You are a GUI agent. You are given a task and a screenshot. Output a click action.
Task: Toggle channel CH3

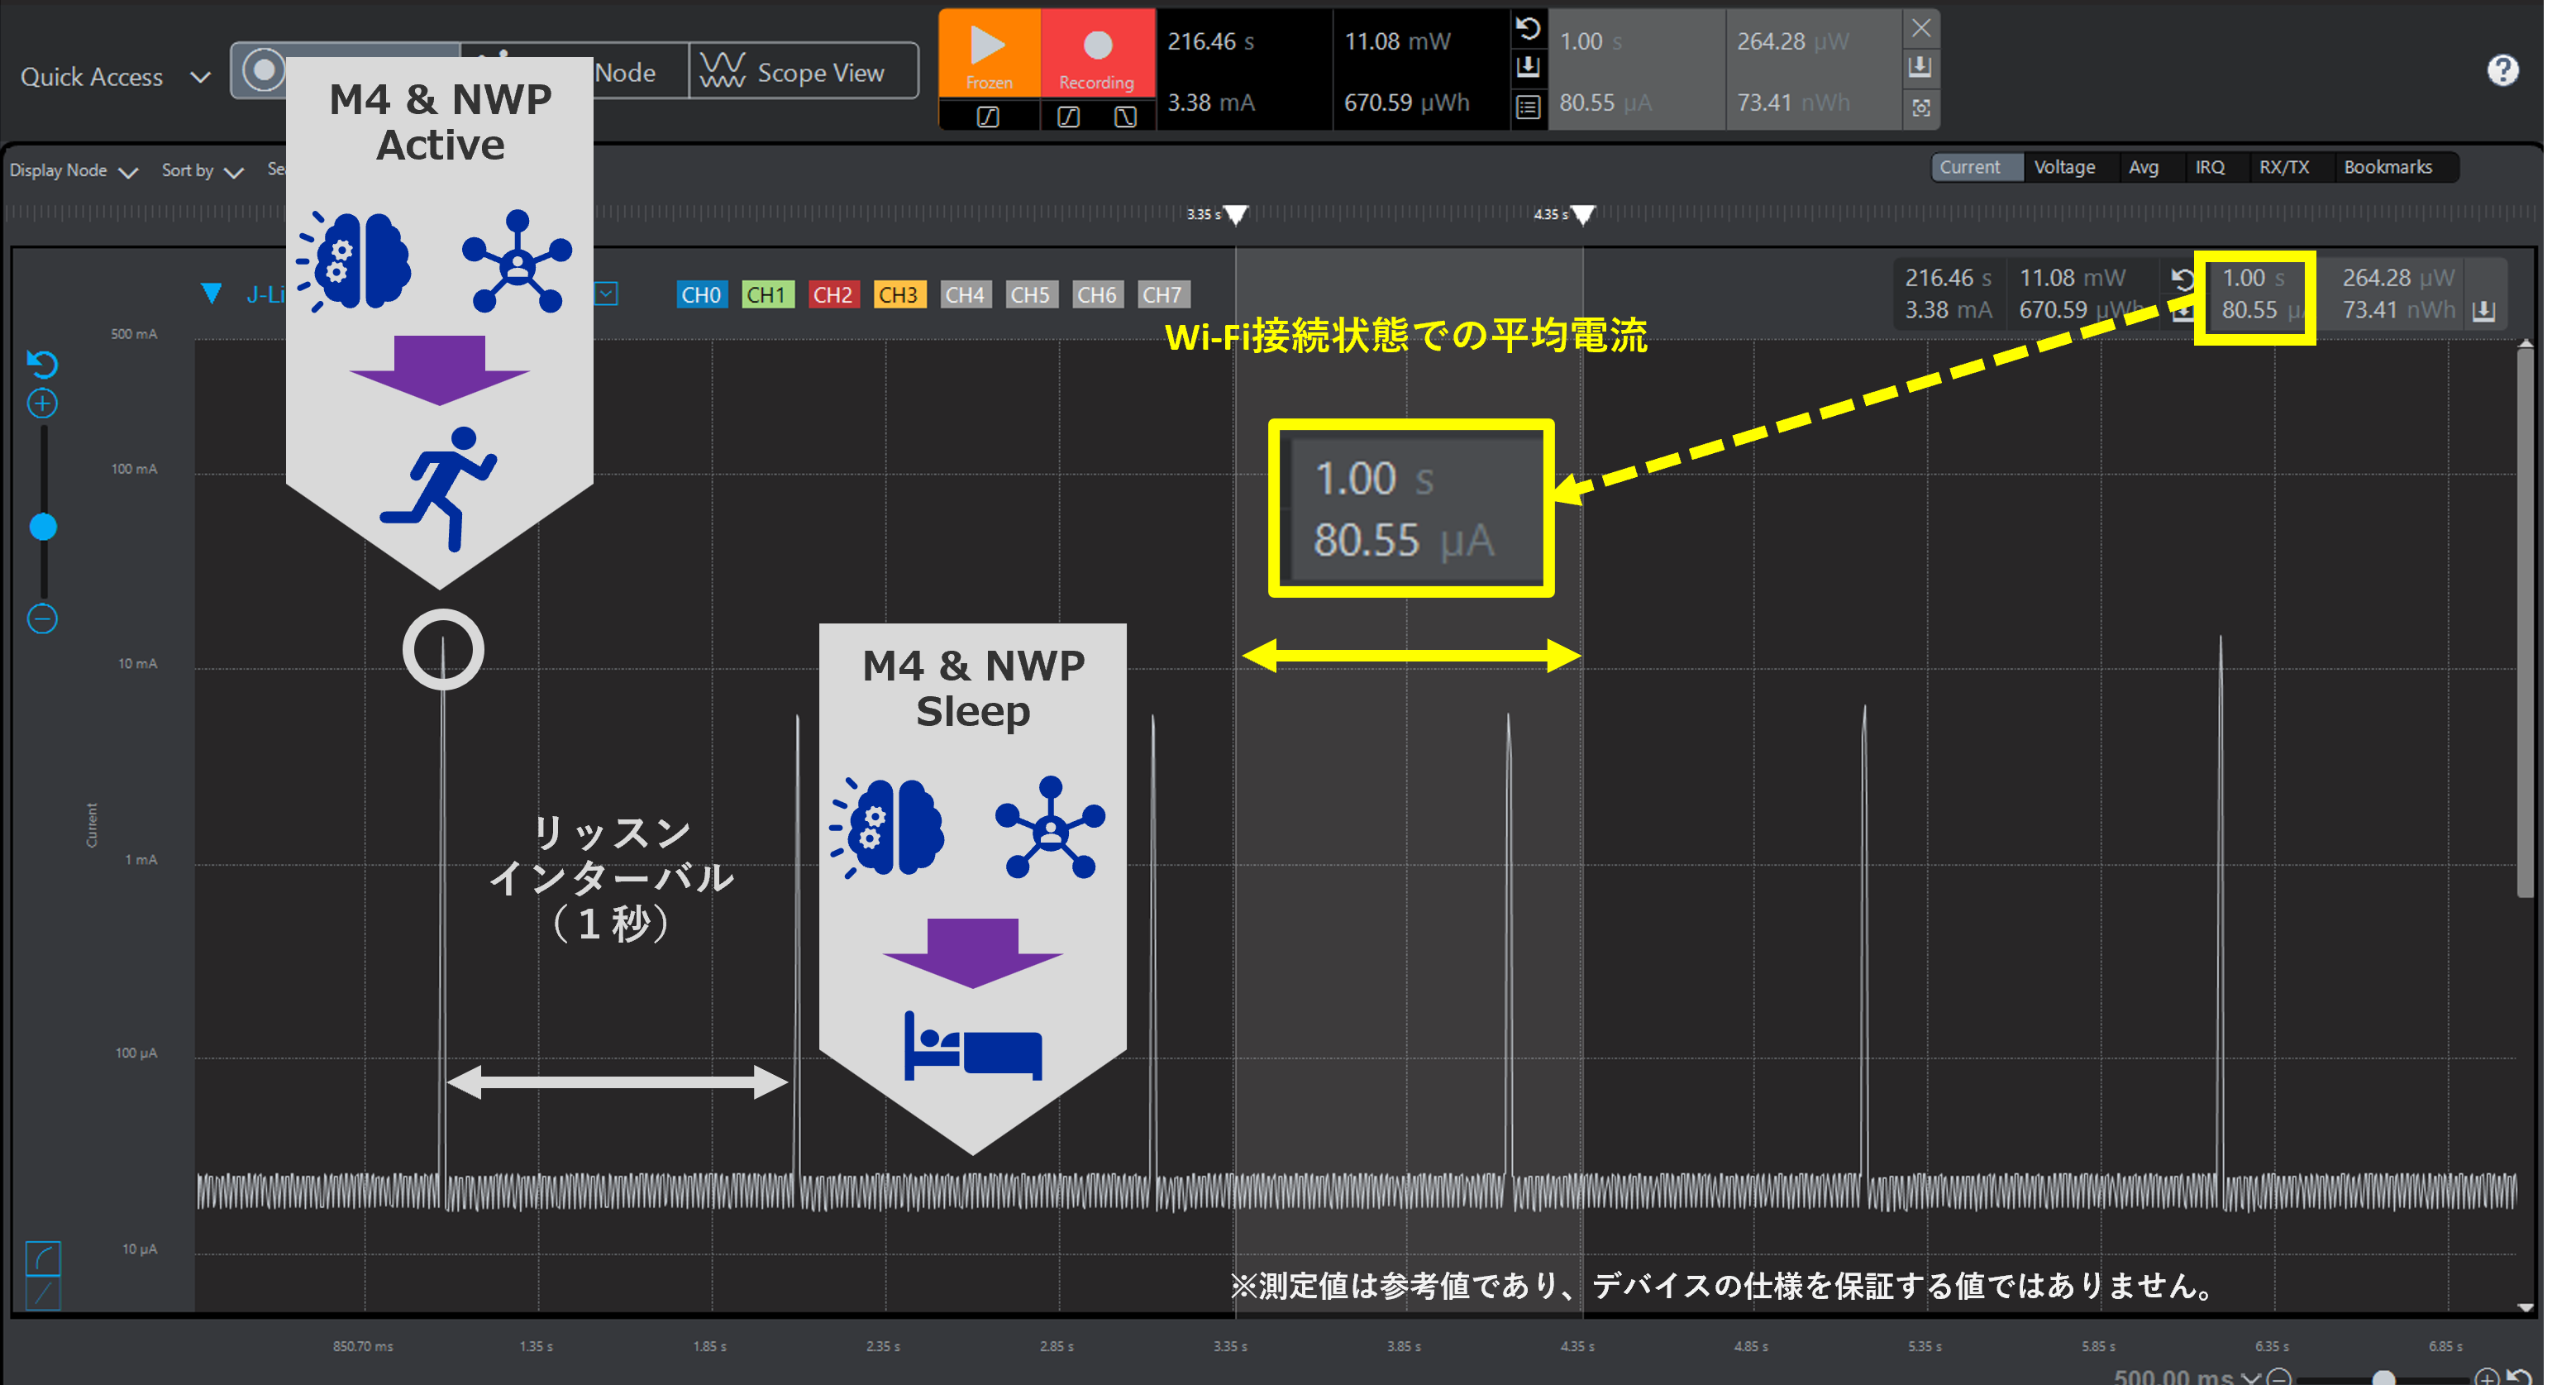click(x=898, y=295)
